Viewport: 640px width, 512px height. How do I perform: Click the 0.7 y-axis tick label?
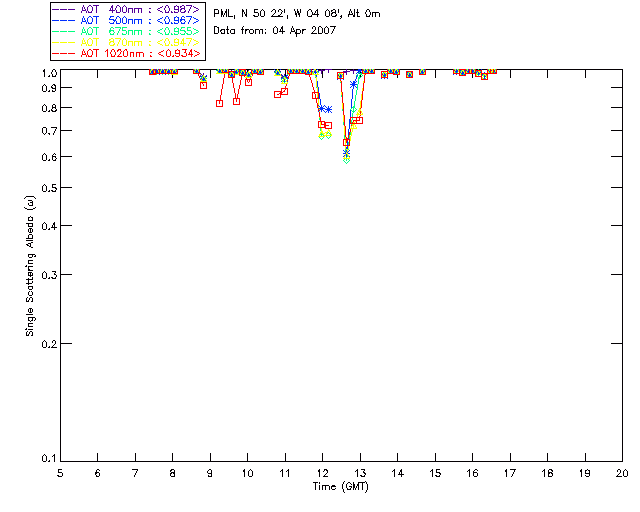(x=49, y=131)
